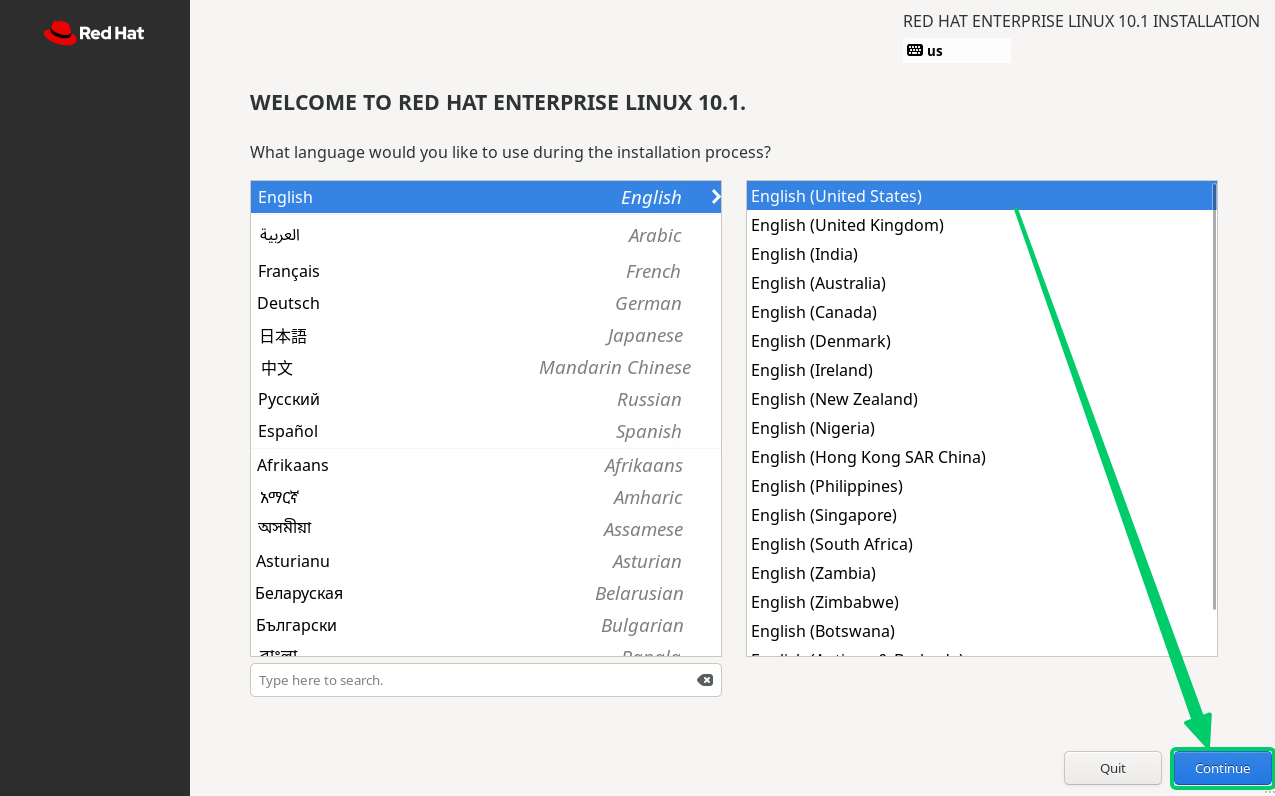Screen dimensions: 1275x796
Task: Select the Mandarin Chinese row
Action: pyautogui.click(x=486, y=367)
